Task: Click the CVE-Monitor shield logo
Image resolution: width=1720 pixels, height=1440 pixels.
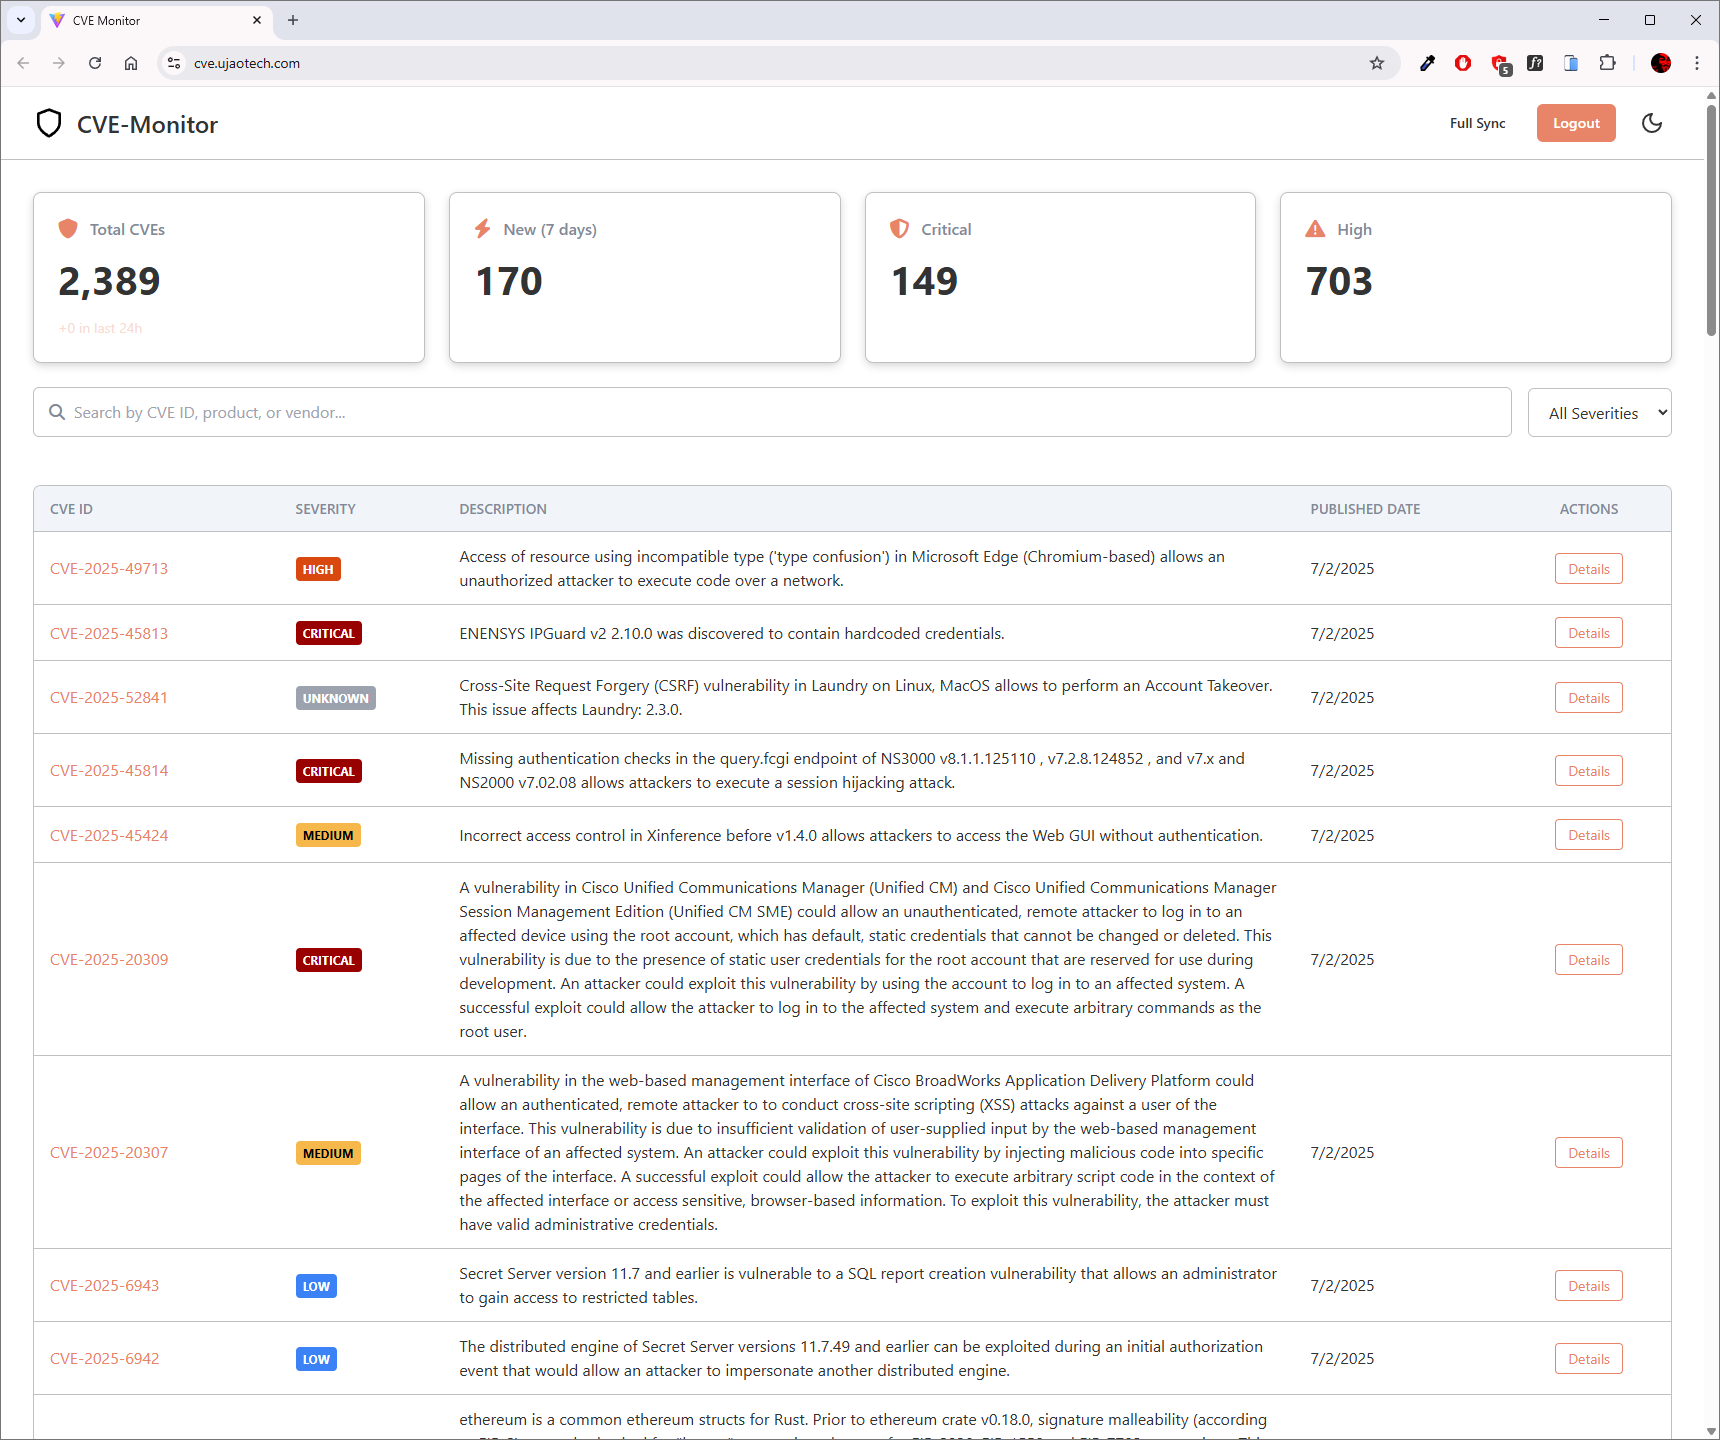Action: click(x=49, y=123)
